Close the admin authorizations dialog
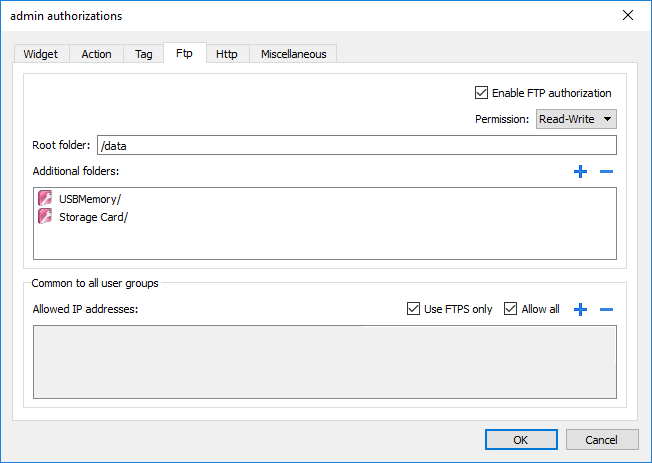This screenshot has height=463, width=652. click(628, 15)
